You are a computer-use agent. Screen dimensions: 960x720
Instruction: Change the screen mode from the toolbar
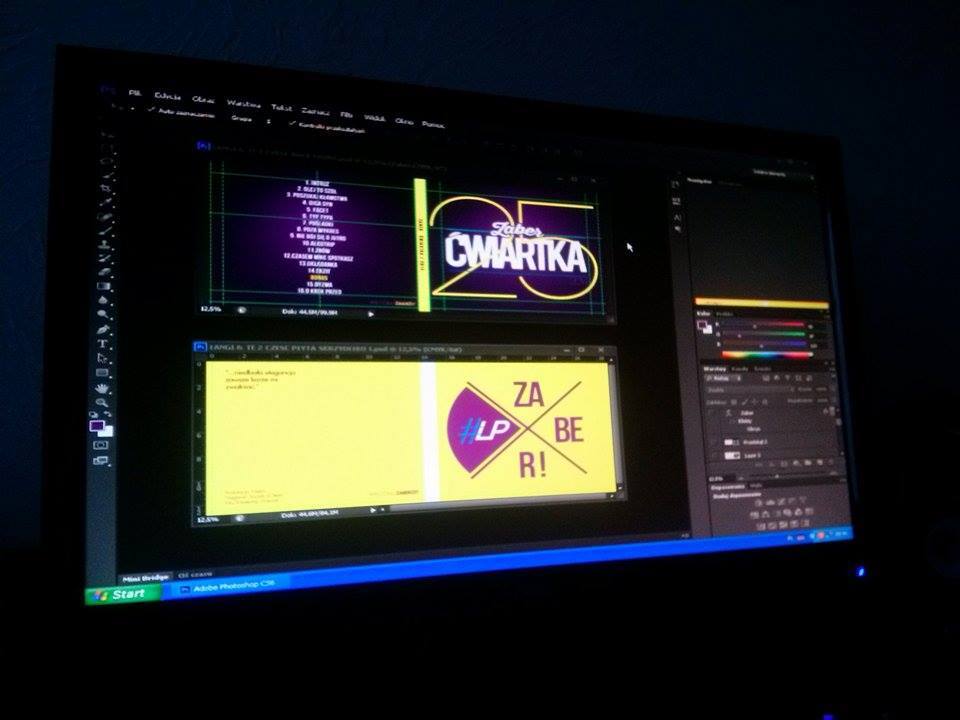click(100, 460)
